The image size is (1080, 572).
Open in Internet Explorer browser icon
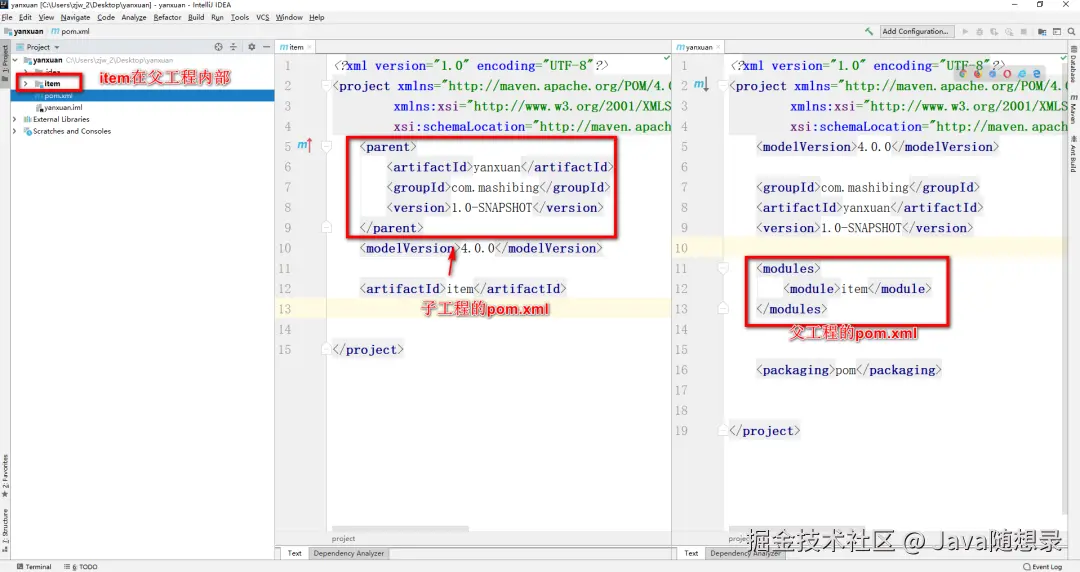pos(1022,74)
